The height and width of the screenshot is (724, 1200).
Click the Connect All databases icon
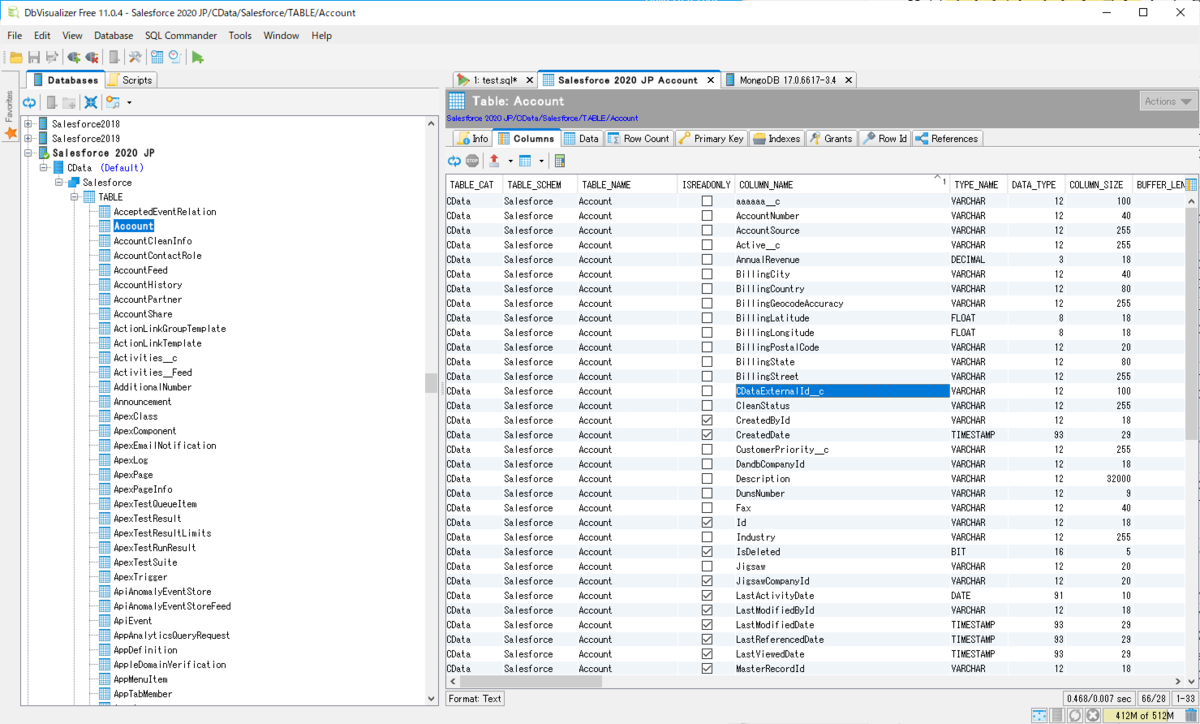[74, 58]
